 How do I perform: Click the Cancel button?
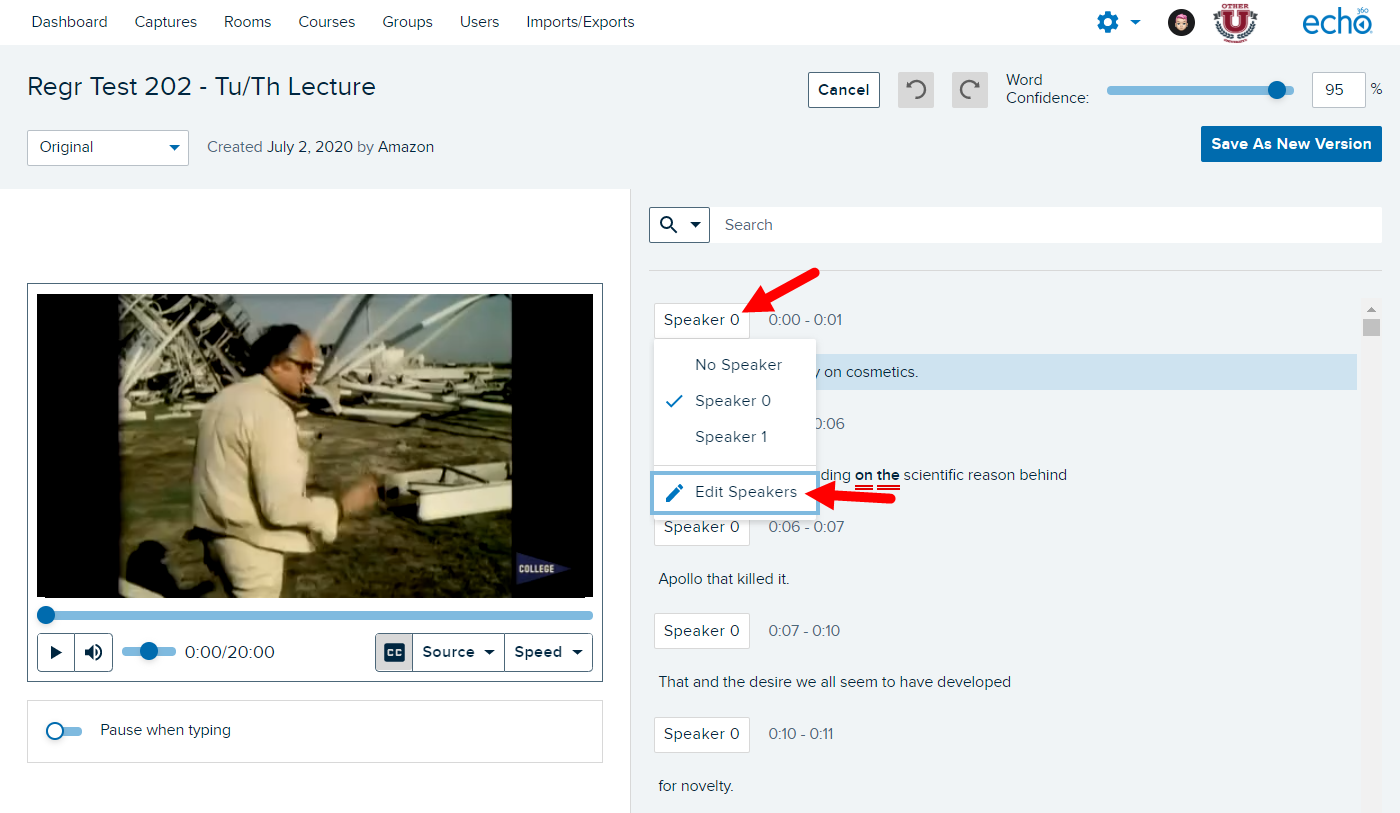point(843,90)
